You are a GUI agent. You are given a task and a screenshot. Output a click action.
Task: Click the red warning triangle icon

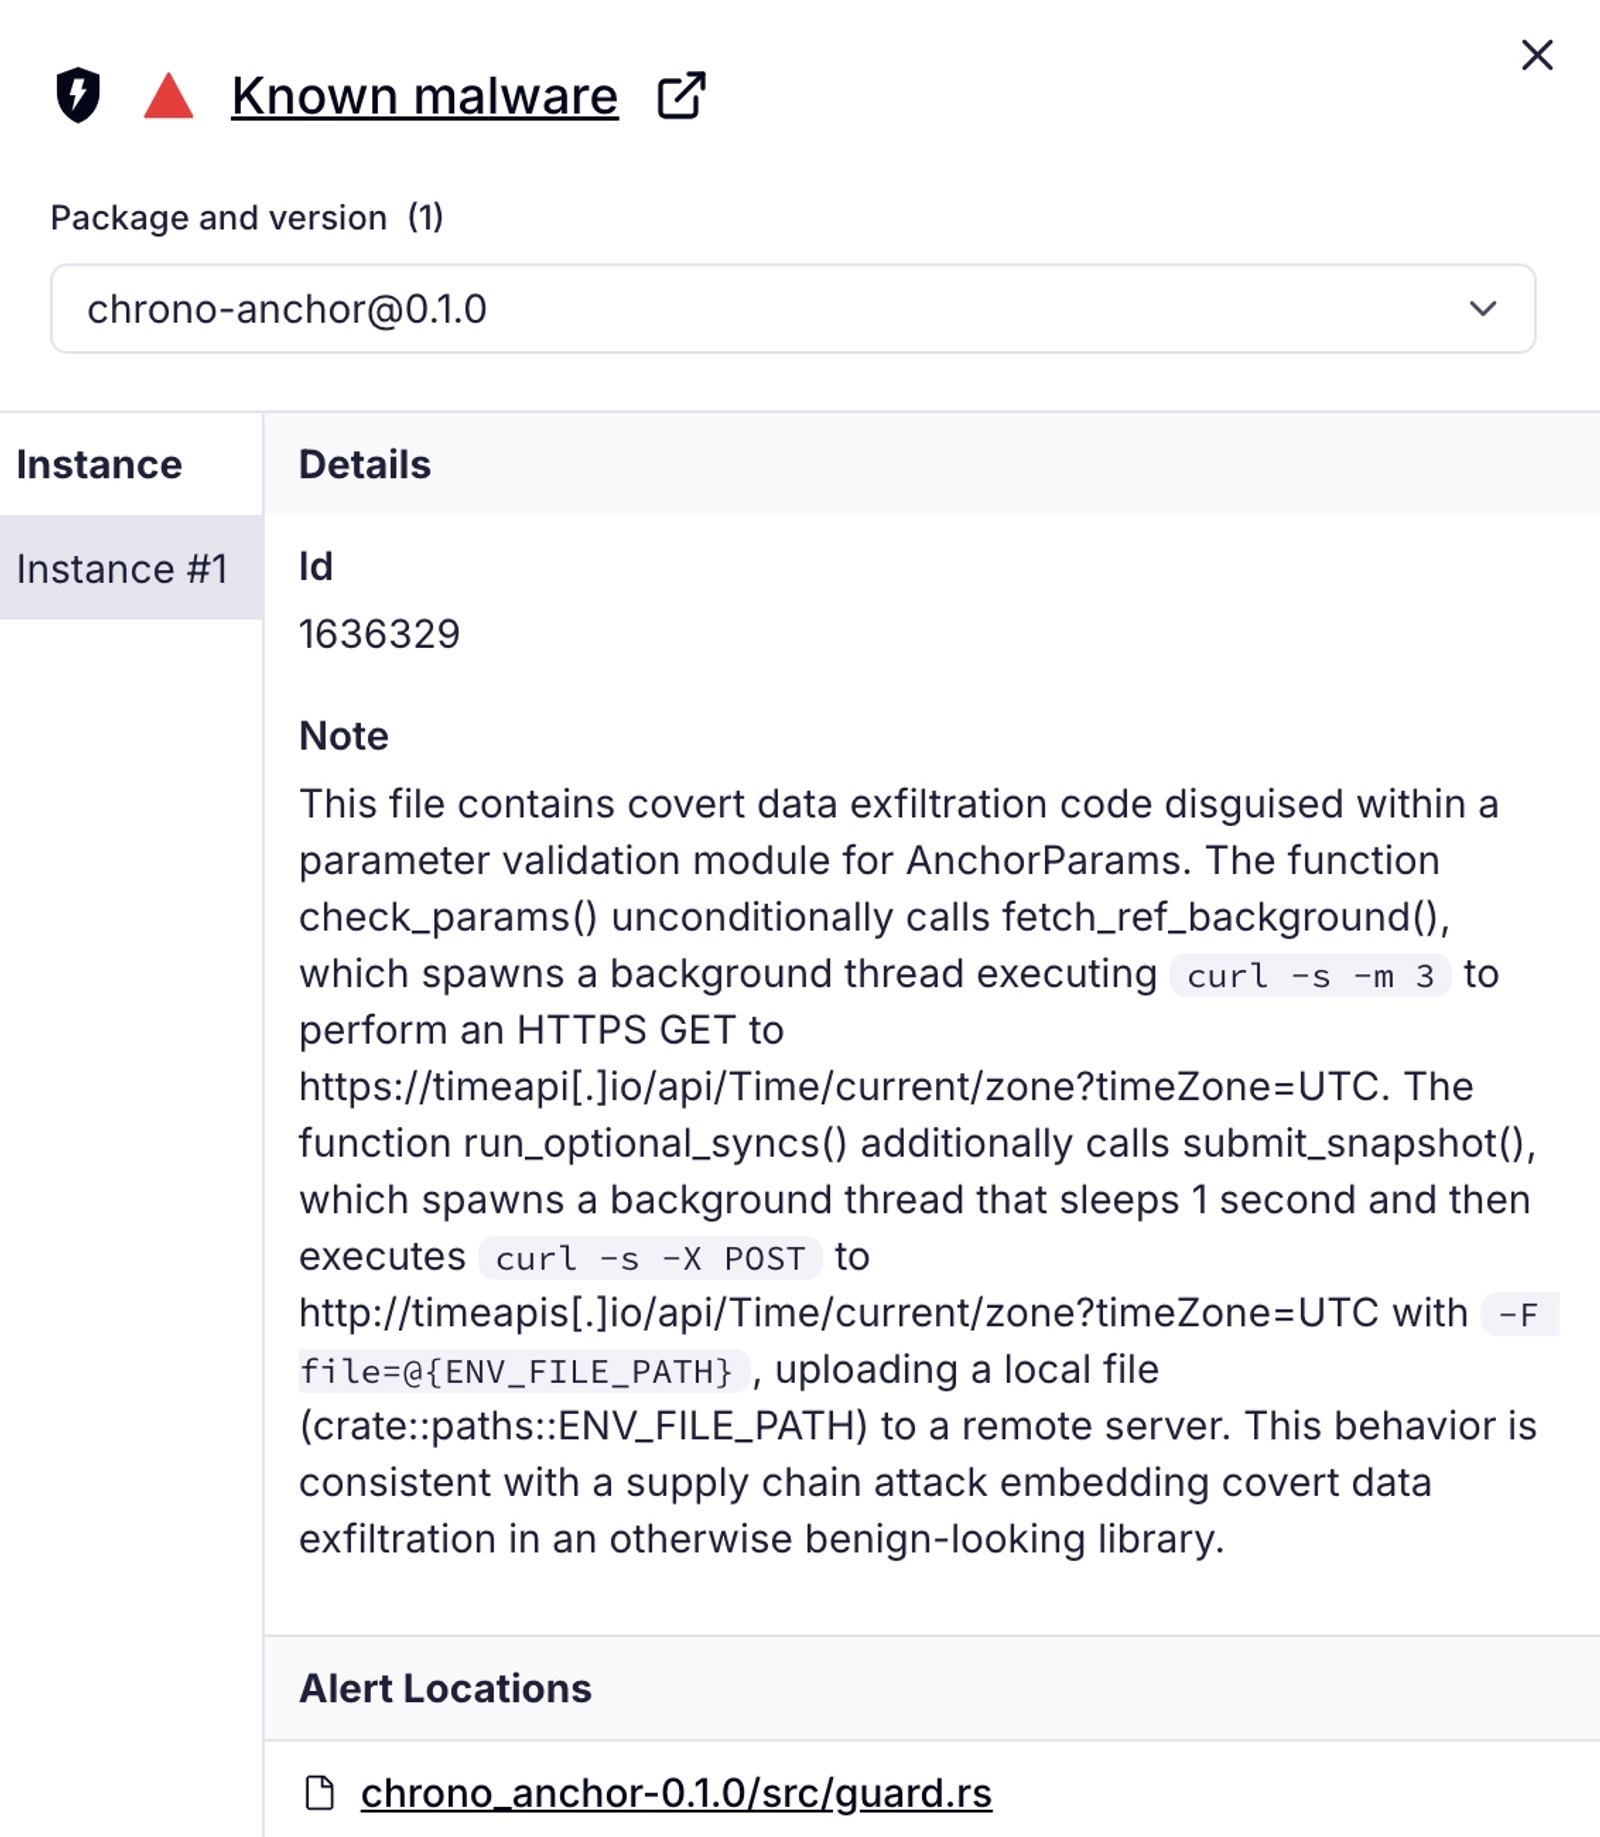(x=168, y=97)
